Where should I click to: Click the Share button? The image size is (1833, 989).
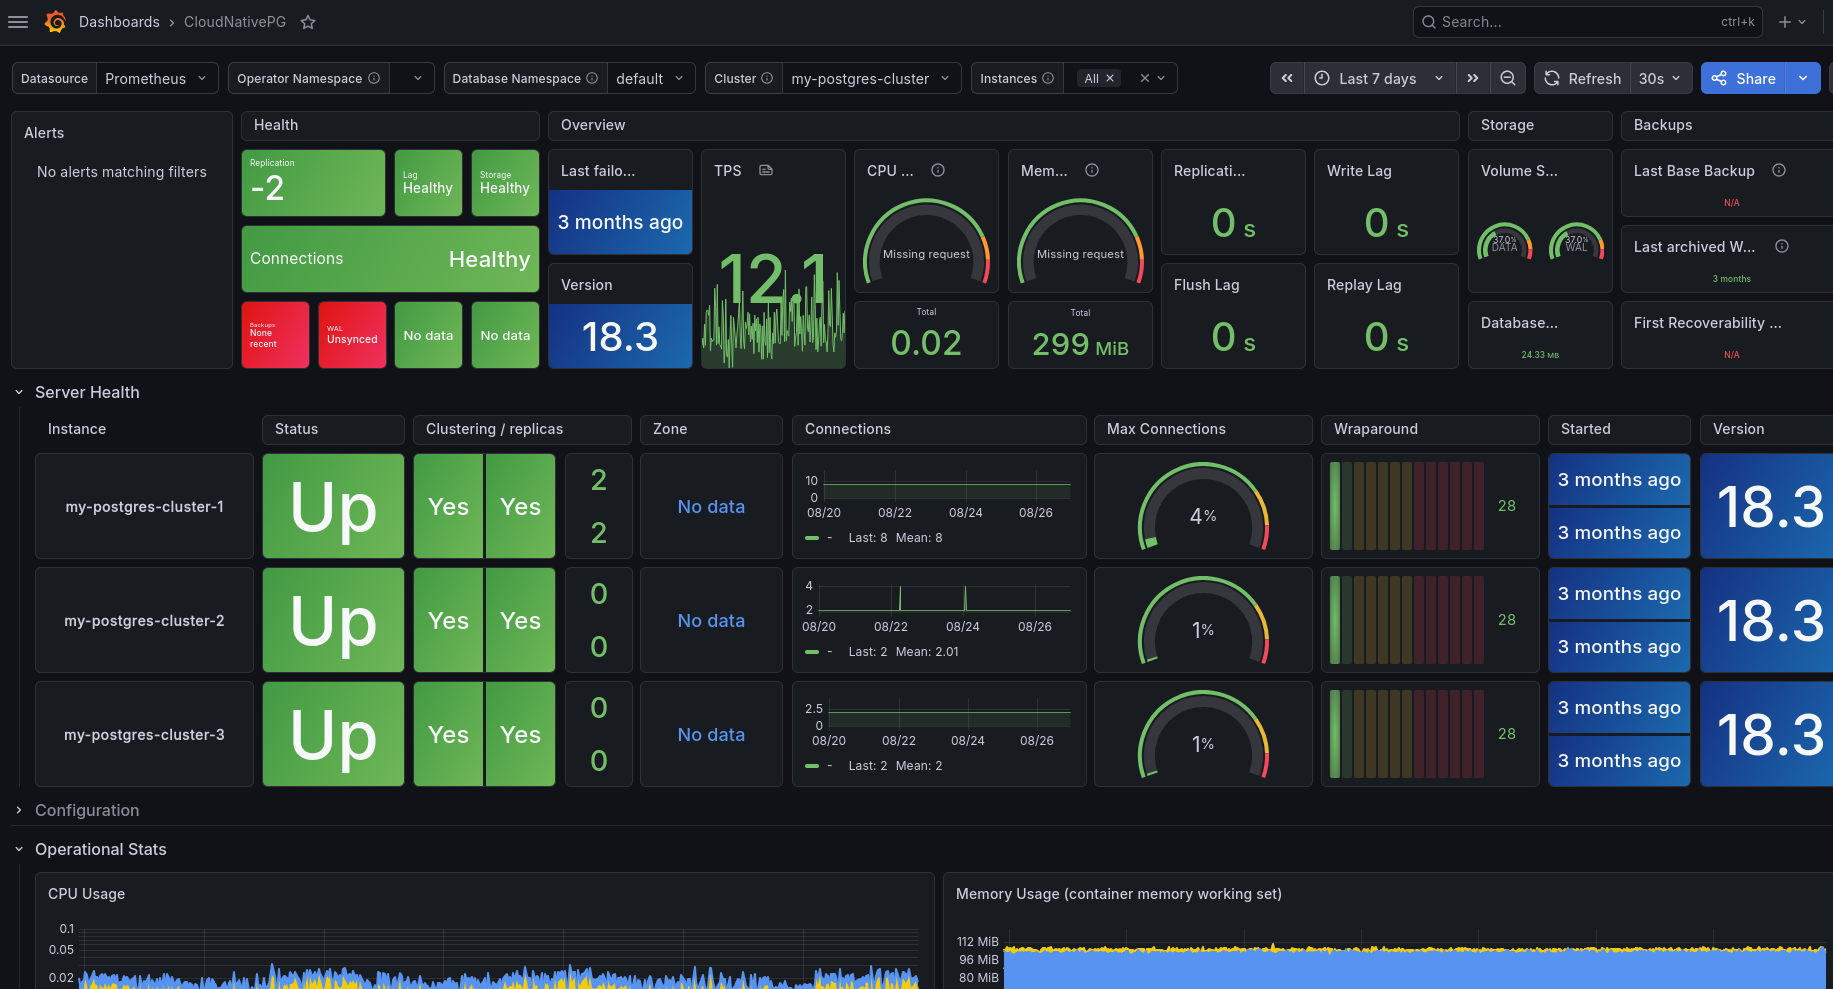1744,78
